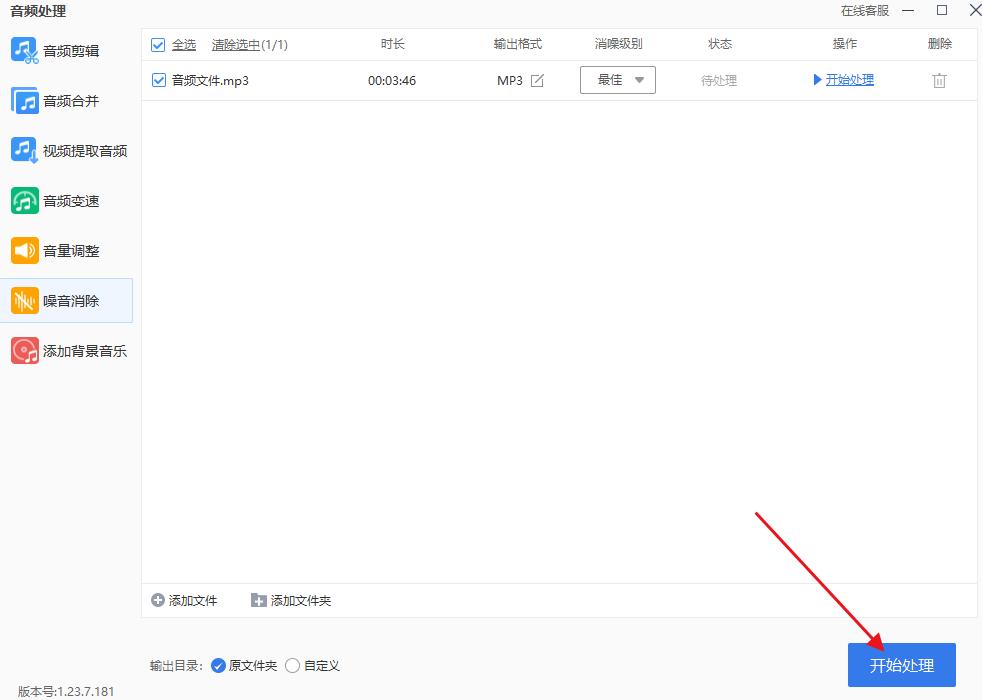
Task: Delete 音频文件.mp3 using the trash icon
Action: [938, 80]
